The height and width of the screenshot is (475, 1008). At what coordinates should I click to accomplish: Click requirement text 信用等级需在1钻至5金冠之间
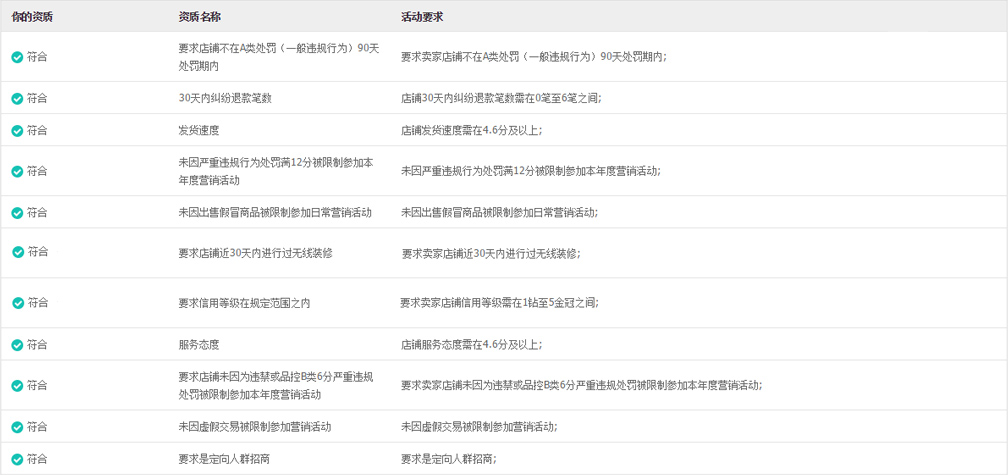pos(499,303)
